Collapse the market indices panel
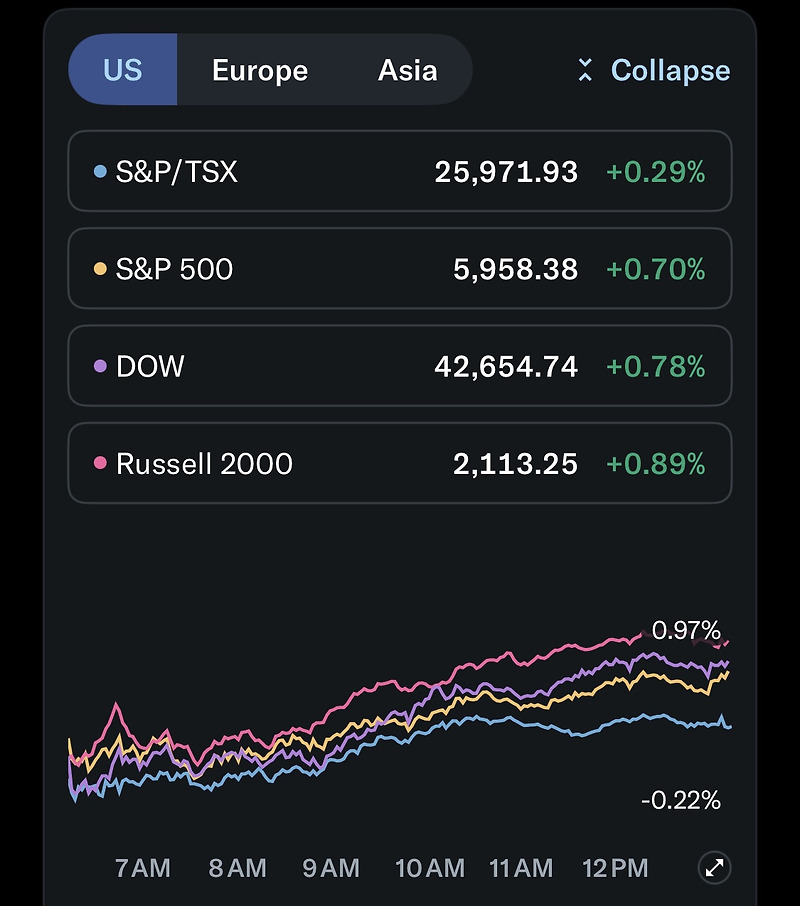The width and height of the screenshot is (800, 906). coord(670,70)
